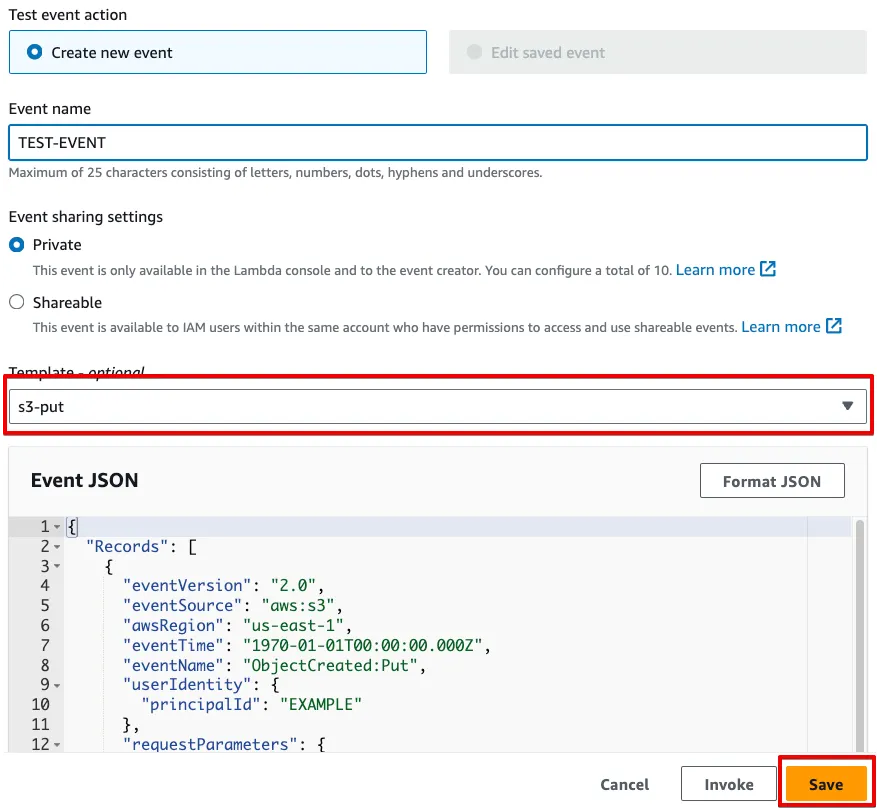
Task: Click the "2.0" version value in JSON
Action: click(x=293, y=586)
